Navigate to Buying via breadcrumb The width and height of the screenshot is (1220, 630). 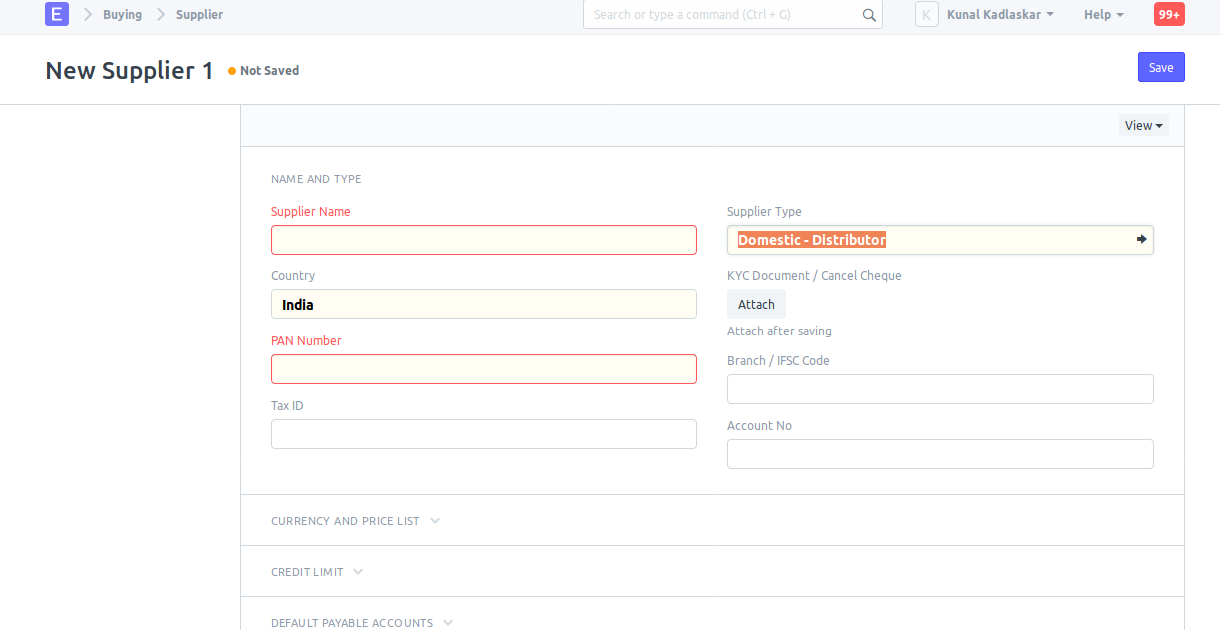(x=122, y=14)
